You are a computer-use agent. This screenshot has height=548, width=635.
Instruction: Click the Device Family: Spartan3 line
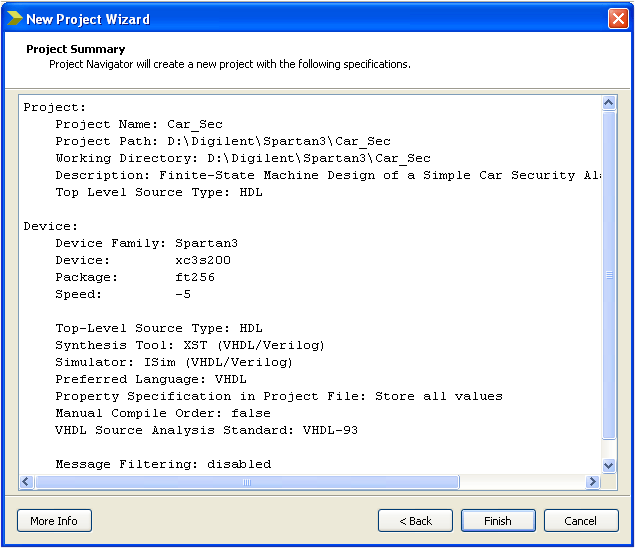(x=146, y=243)
